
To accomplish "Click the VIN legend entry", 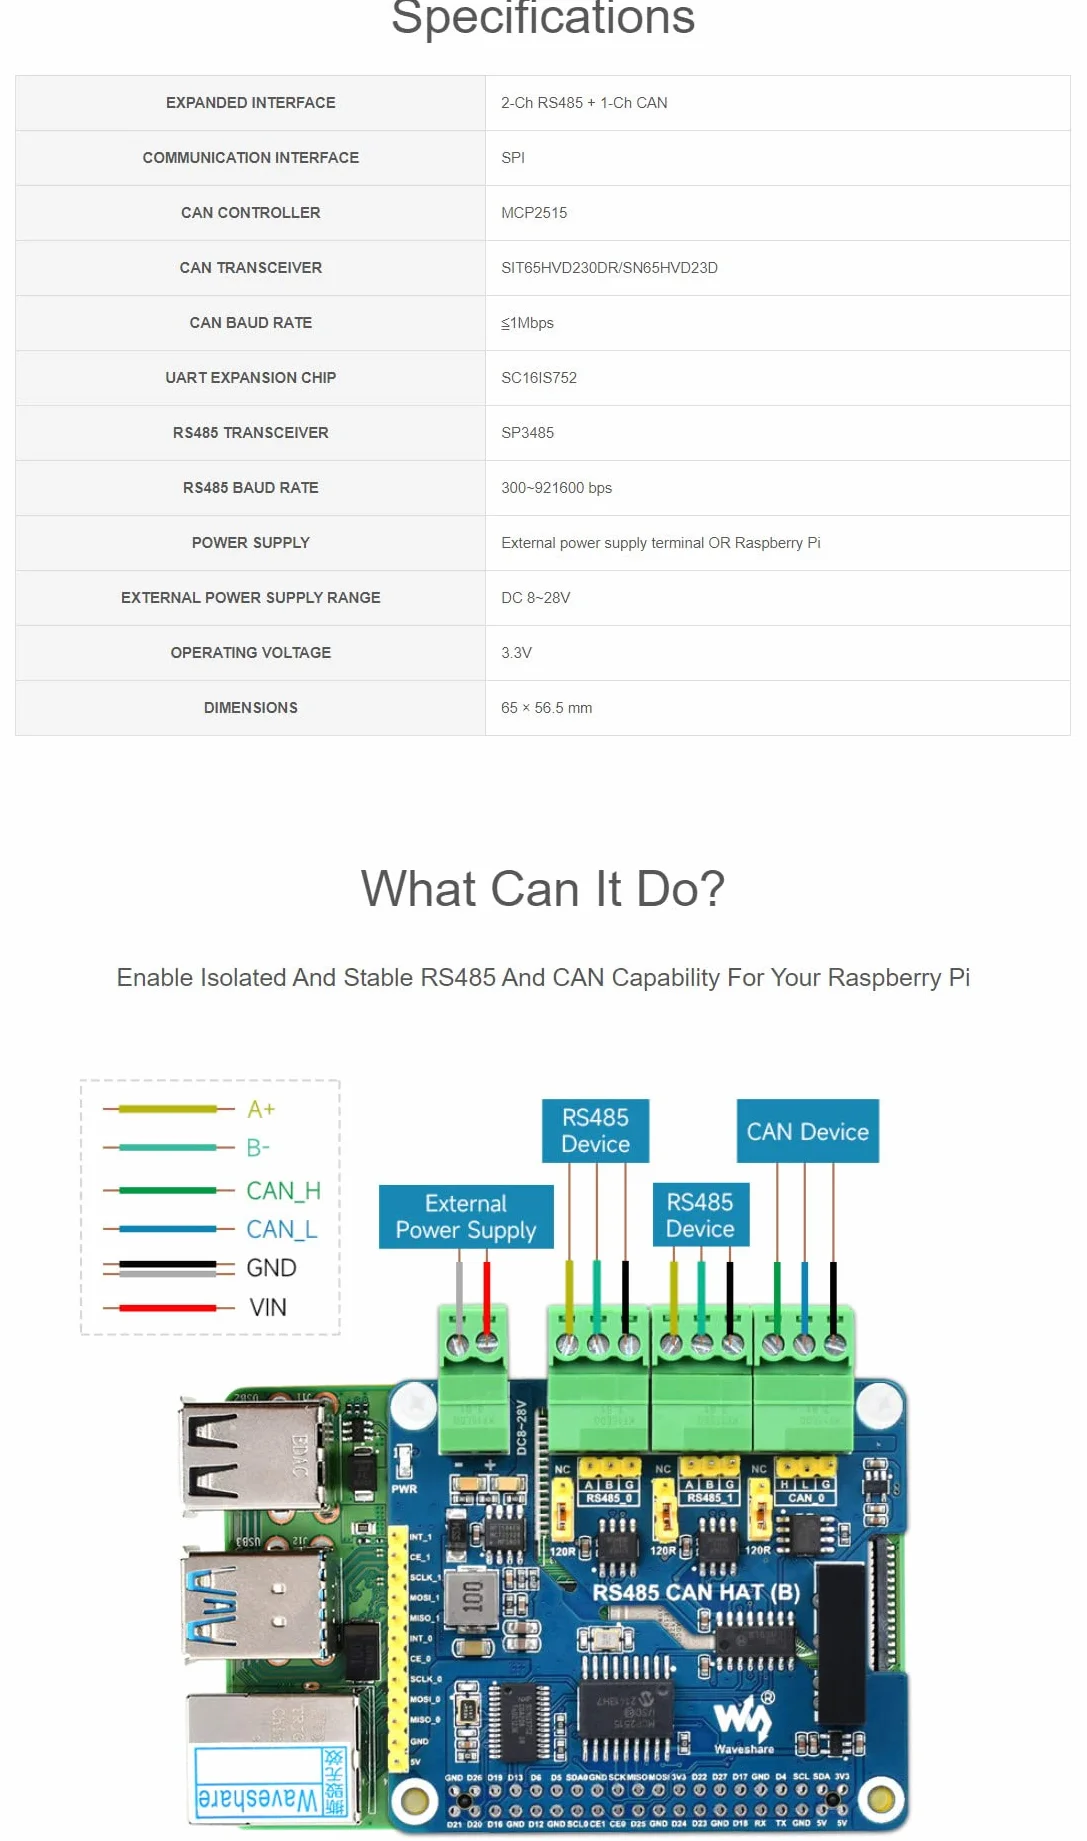I will point(194,1307).
